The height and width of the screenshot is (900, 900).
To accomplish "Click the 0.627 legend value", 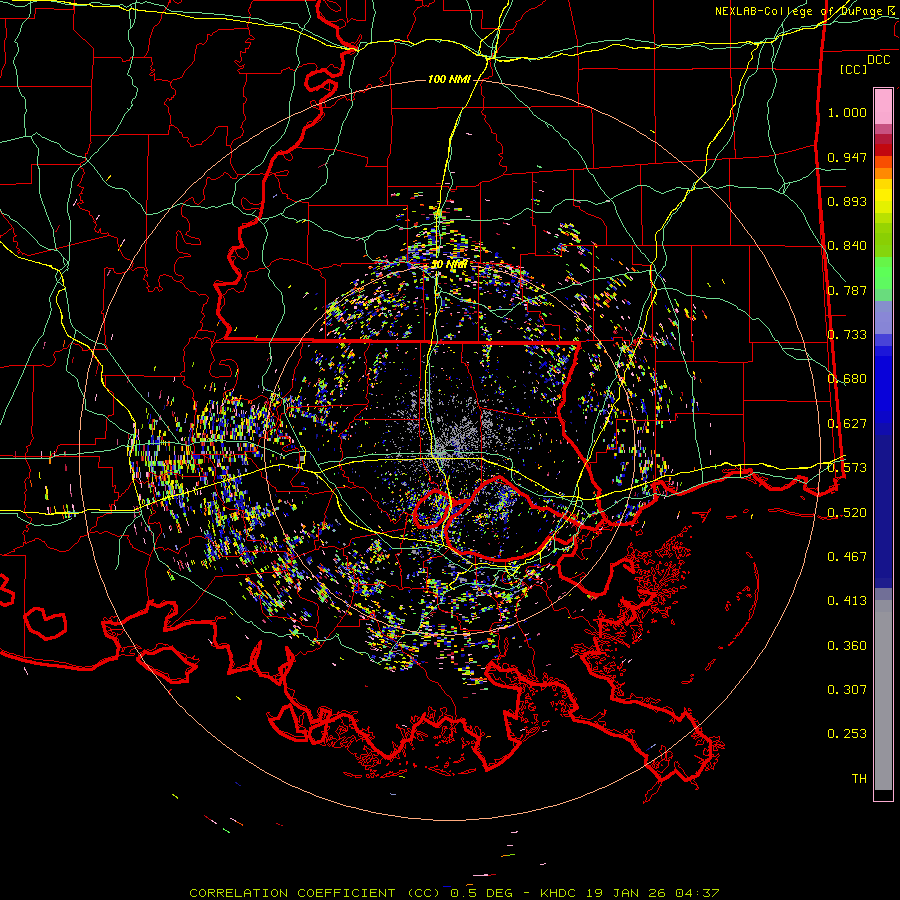I will point(847,424).
